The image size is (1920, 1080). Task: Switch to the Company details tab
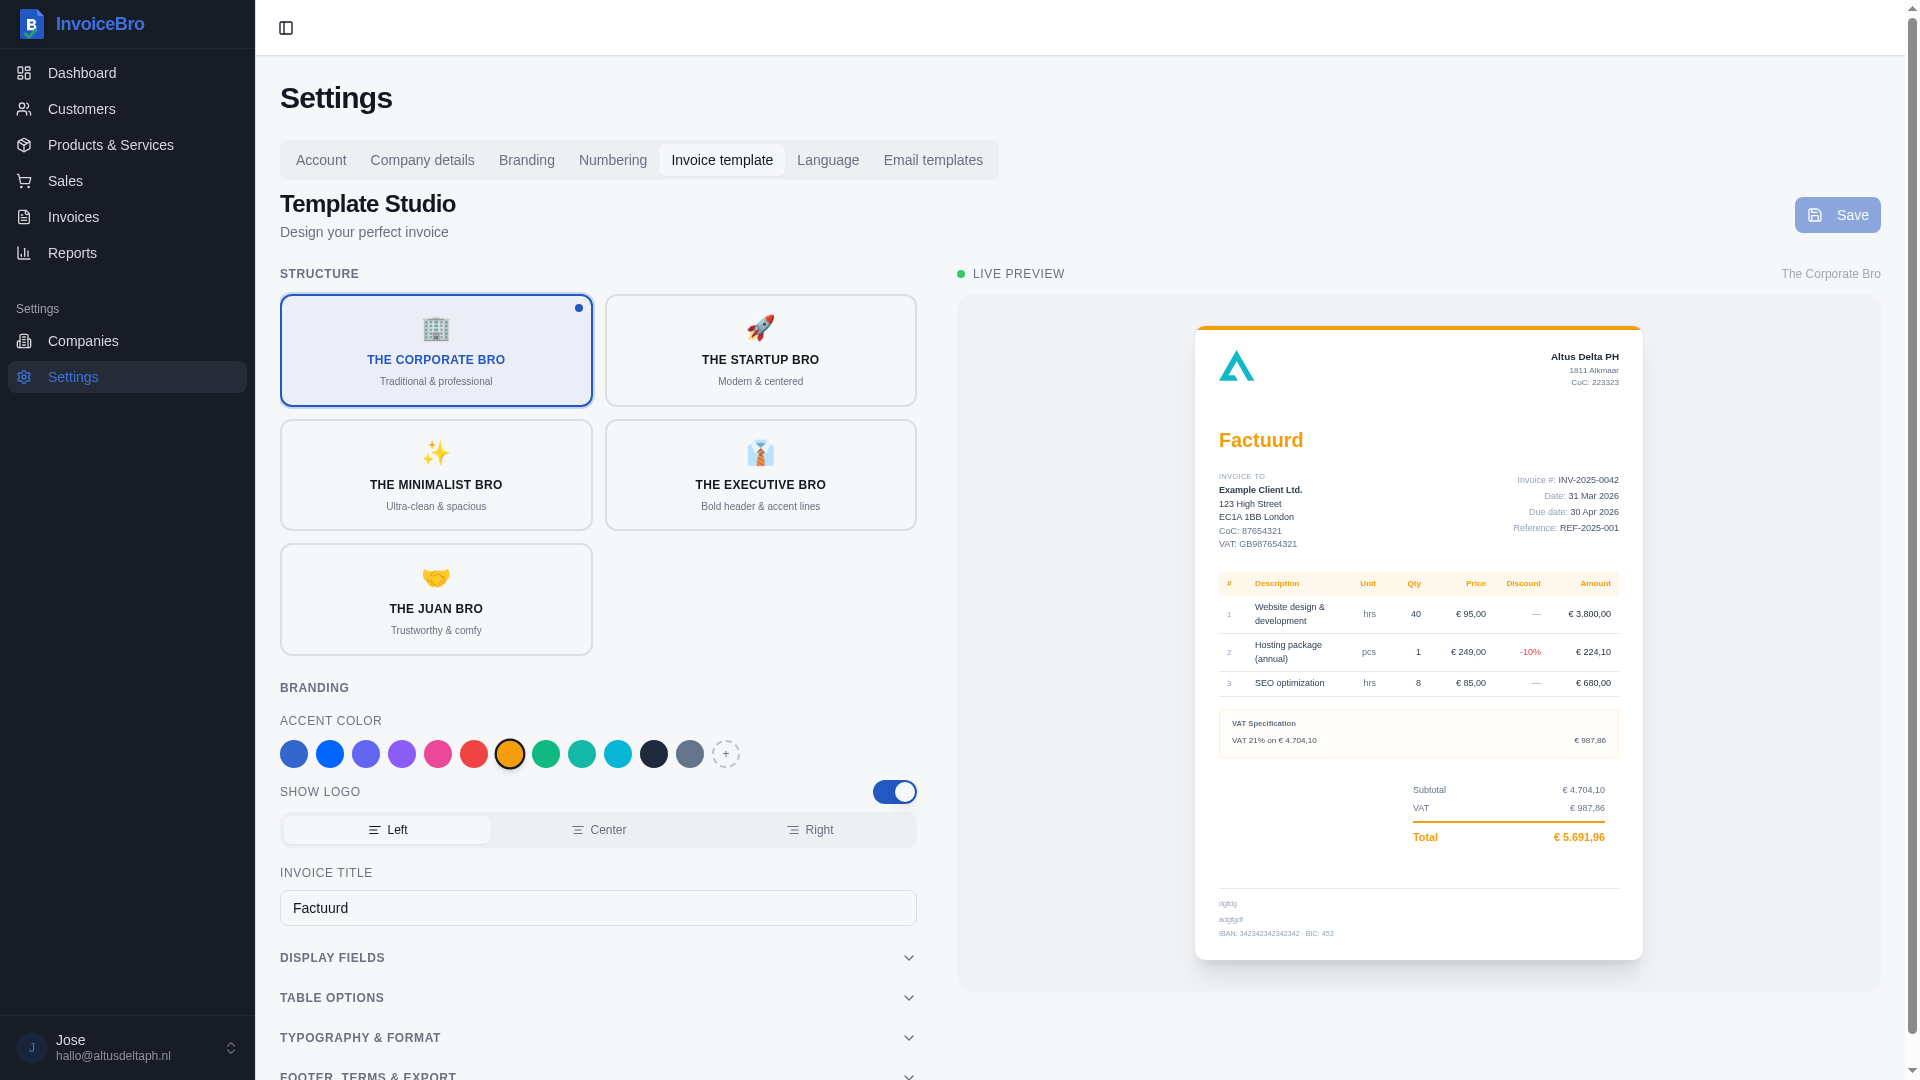(422, 160)
